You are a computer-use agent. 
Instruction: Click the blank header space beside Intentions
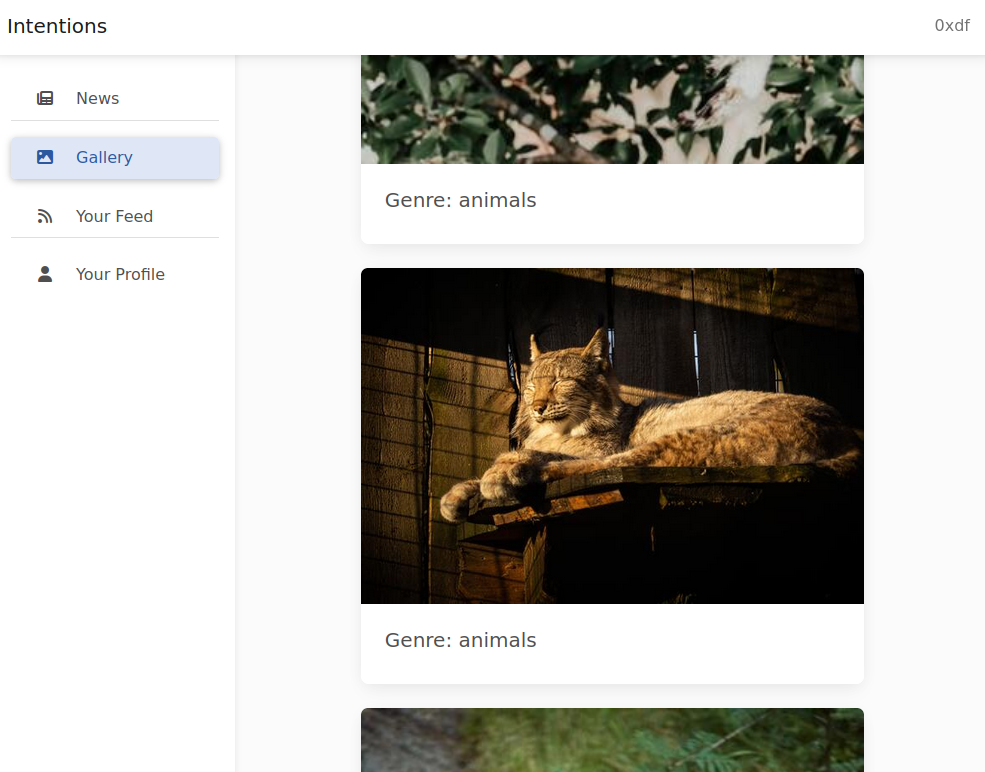pyautogui.click(x=500, y=26)
